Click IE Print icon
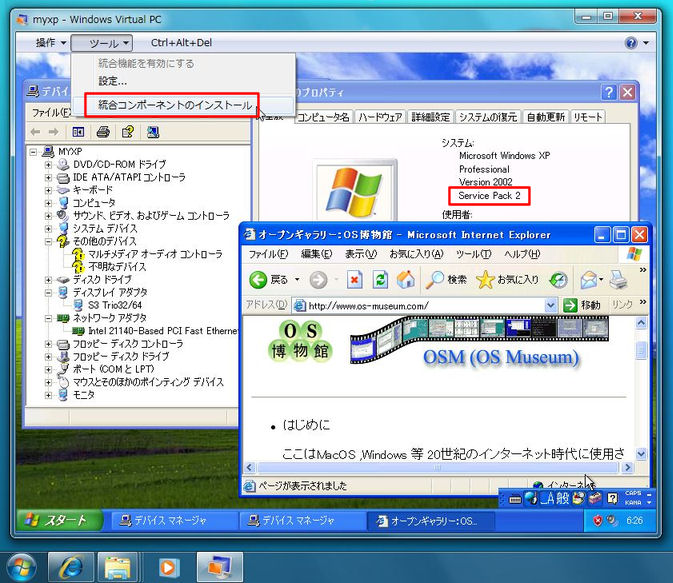Screen dimensions: 673x583 (618, 280)
